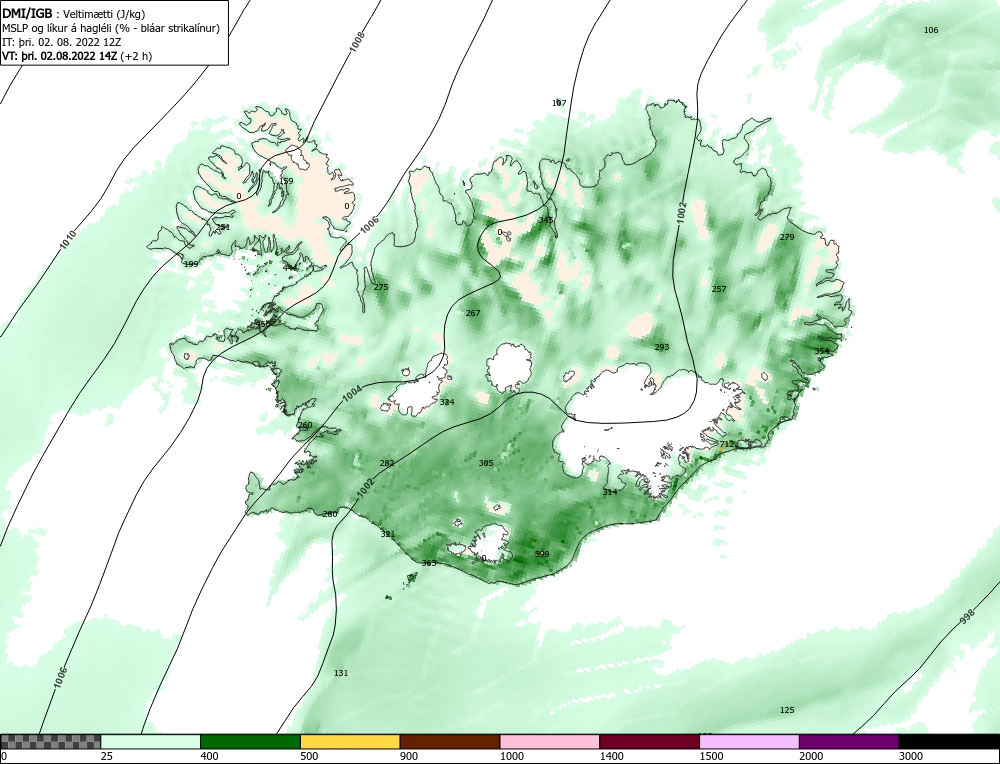The width and height of the screenshot is (1000, 764).
Task: Click the yellow 500–900 legend swatch
Action: pyautogui.click(x=350, y=742)
